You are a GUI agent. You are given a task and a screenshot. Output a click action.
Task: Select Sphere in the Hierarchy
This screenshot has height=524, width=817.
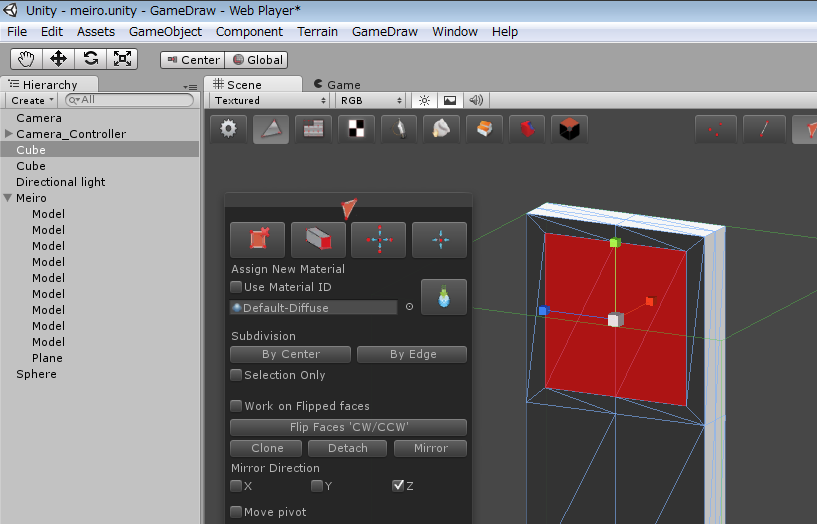(x=36, y=374)
